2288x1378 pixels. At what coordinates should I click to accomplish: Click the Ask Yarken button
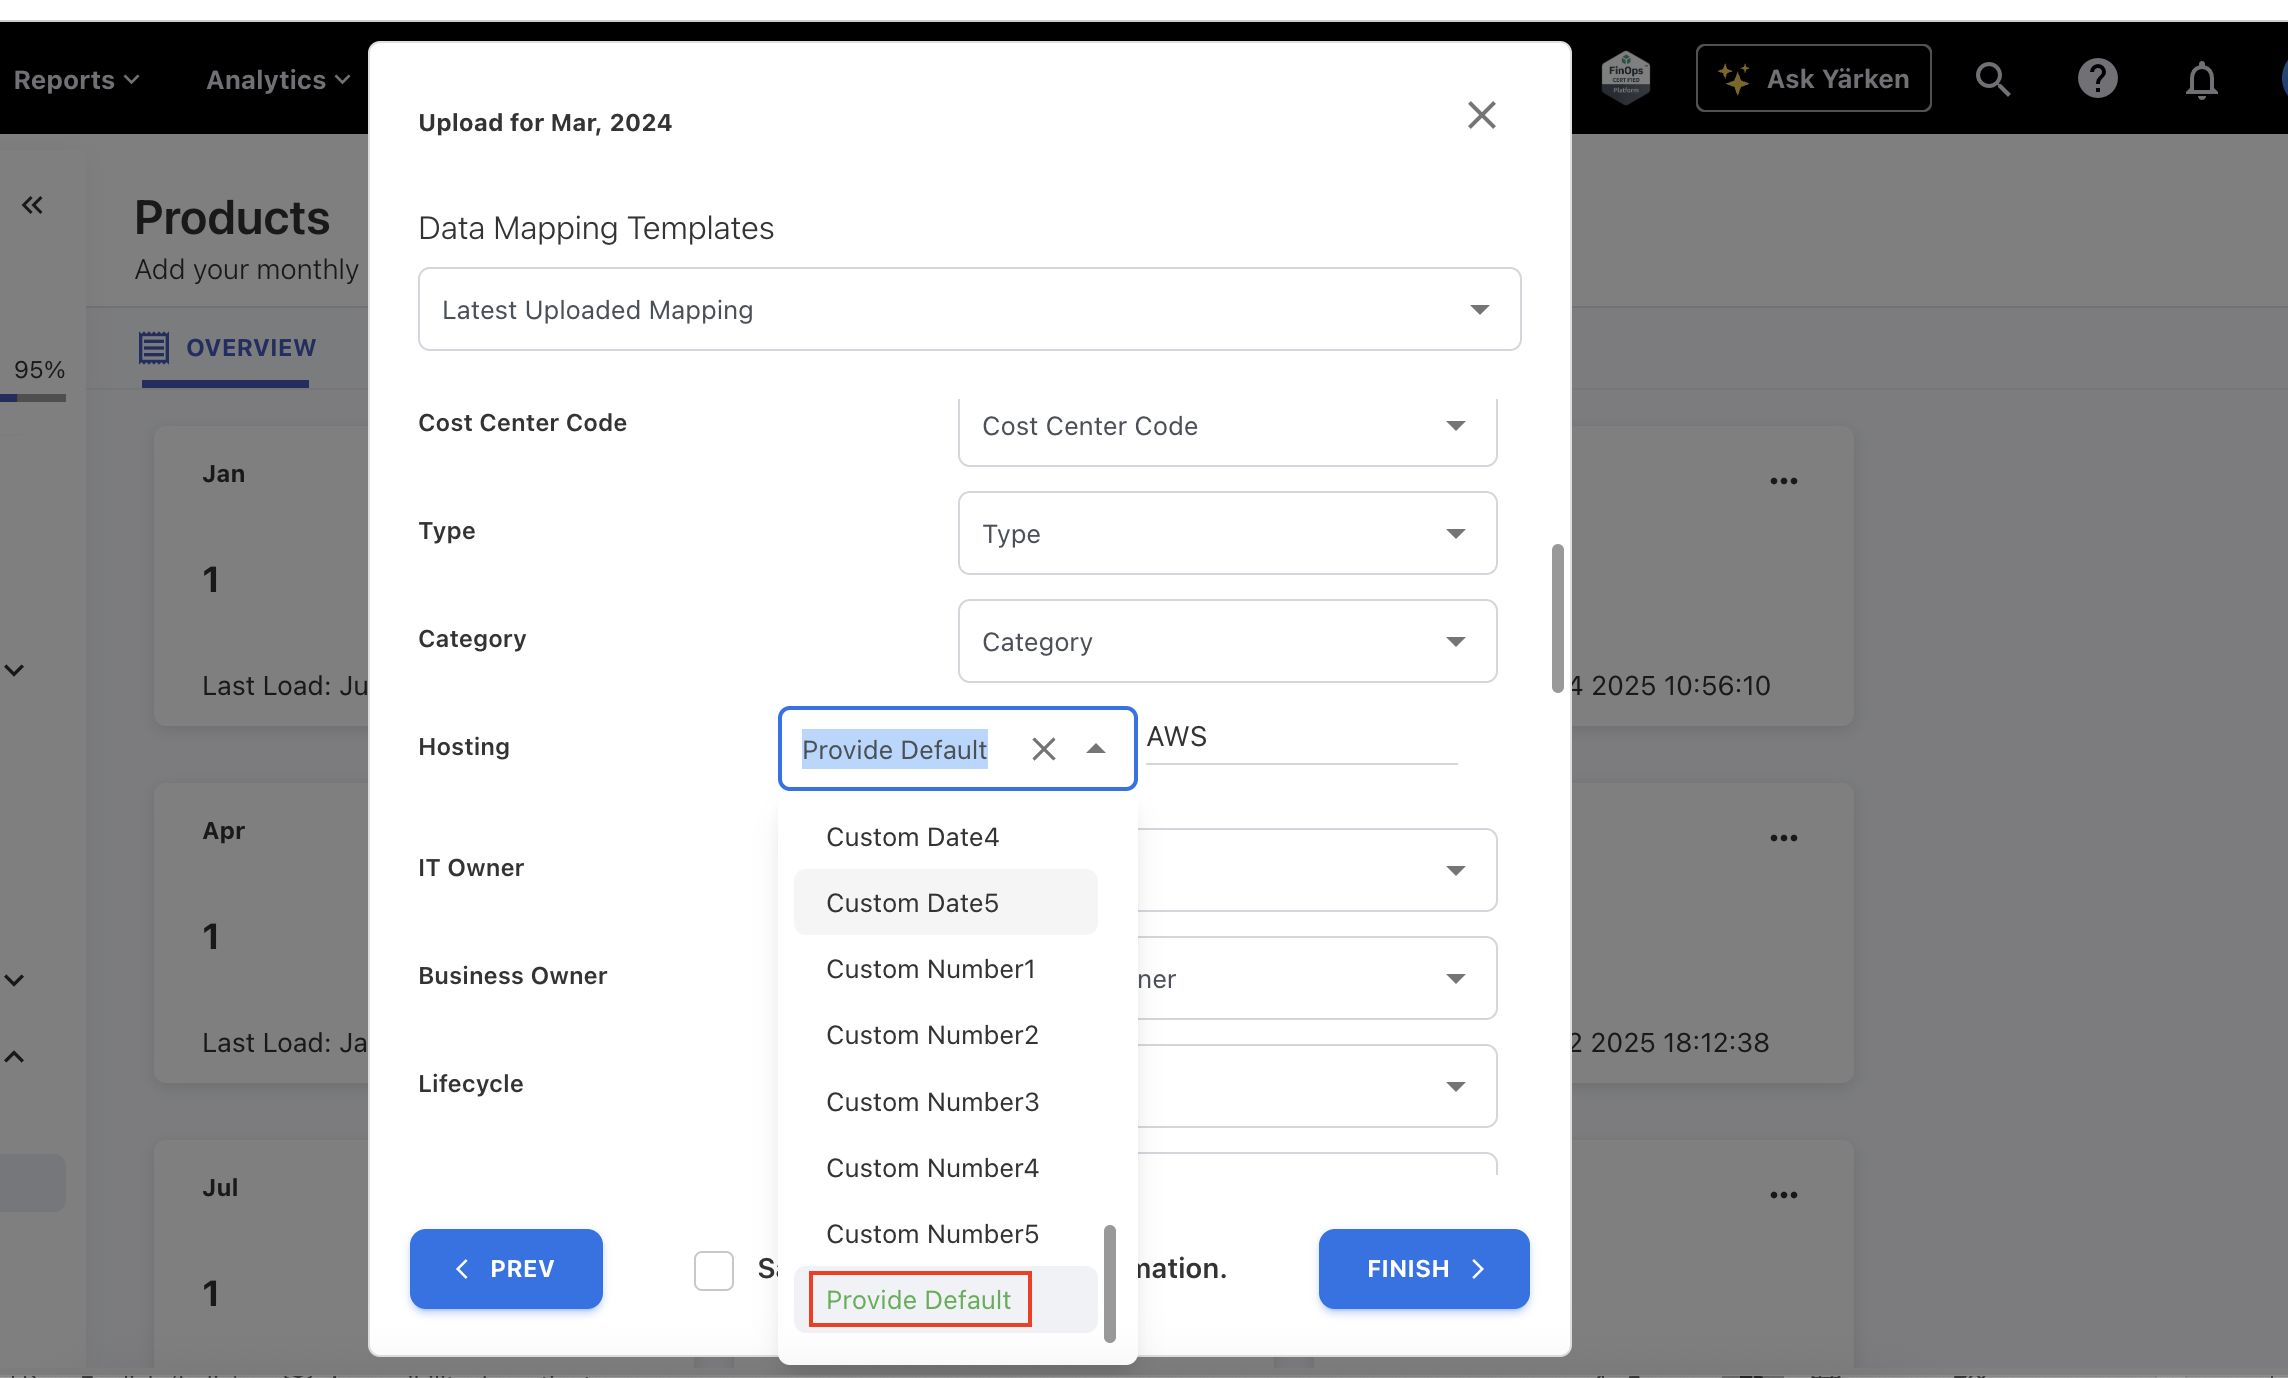click(x=1813, y=79)
